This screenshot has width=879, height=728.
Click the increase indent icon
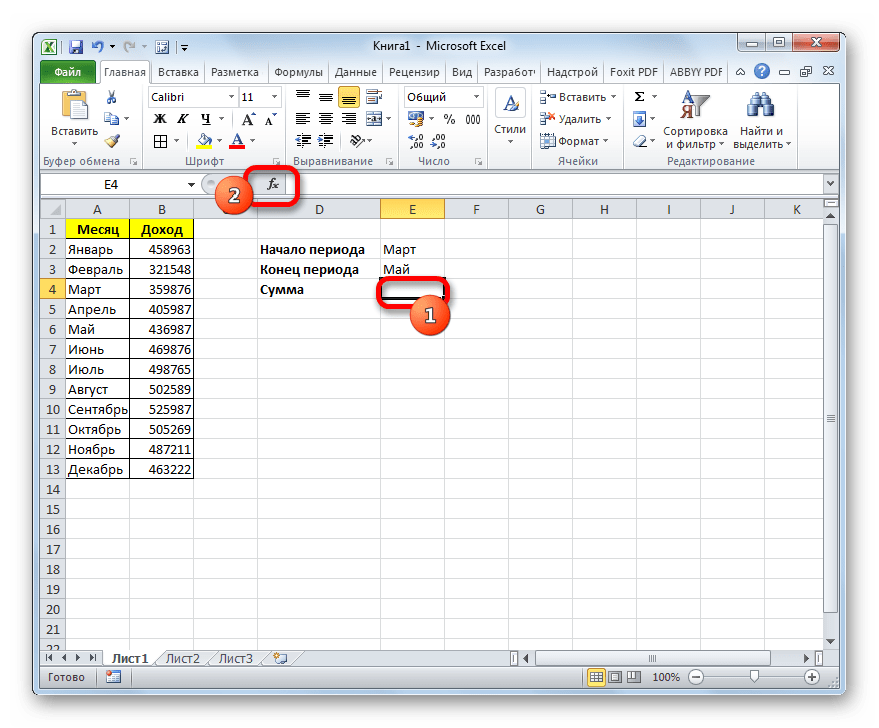coord(326,141)
